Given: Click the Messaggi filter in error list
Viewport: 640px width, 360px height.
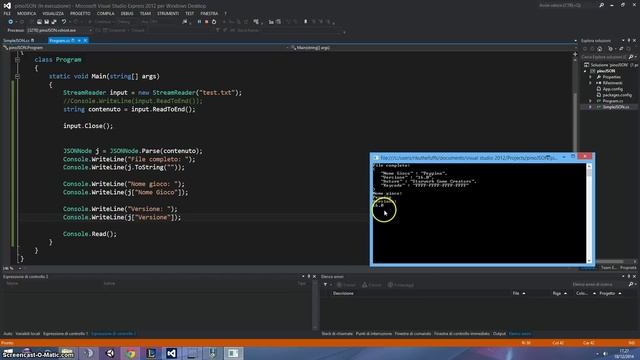Looking at the screenshot, I should point(401,284).
